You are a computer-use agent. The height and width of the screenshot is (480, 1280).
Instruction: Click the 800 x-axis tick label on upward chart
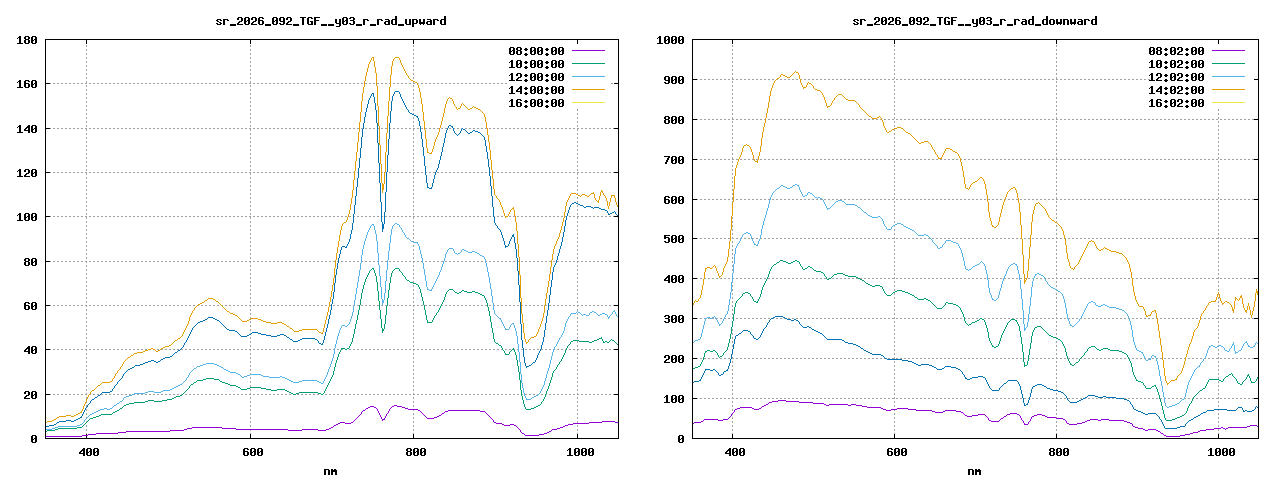pos(416,453)
